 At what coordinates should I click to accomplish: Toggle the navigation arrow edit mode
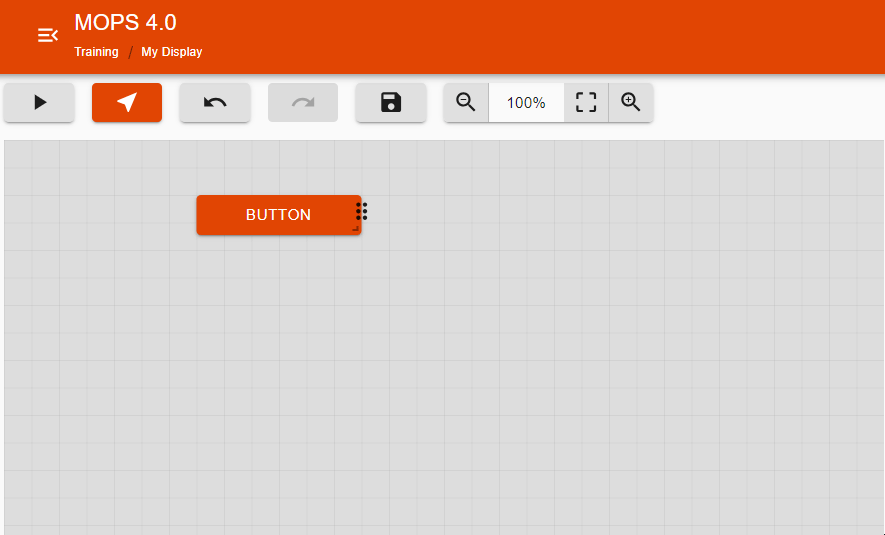pos(127,102)
